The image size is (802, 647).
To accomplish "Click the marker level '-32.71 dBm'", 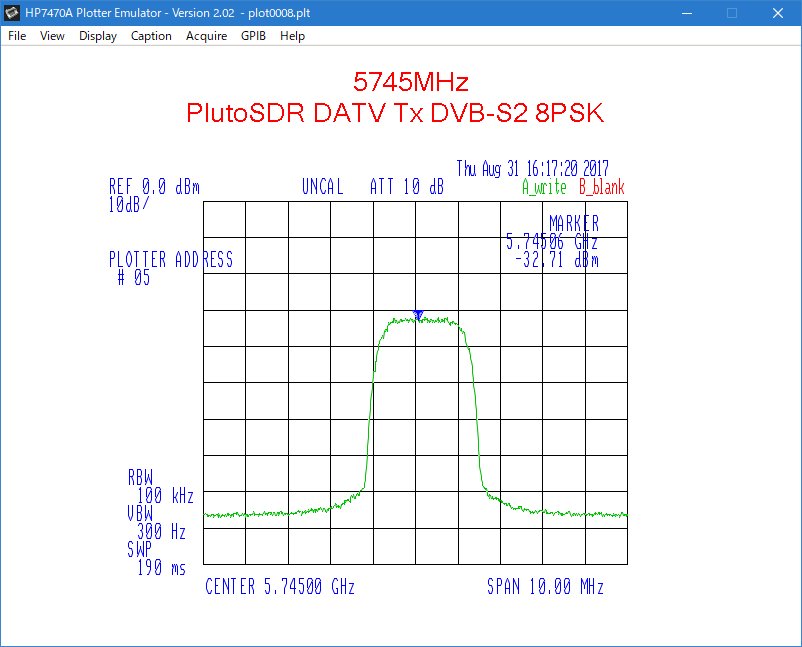I will (556, 259).
